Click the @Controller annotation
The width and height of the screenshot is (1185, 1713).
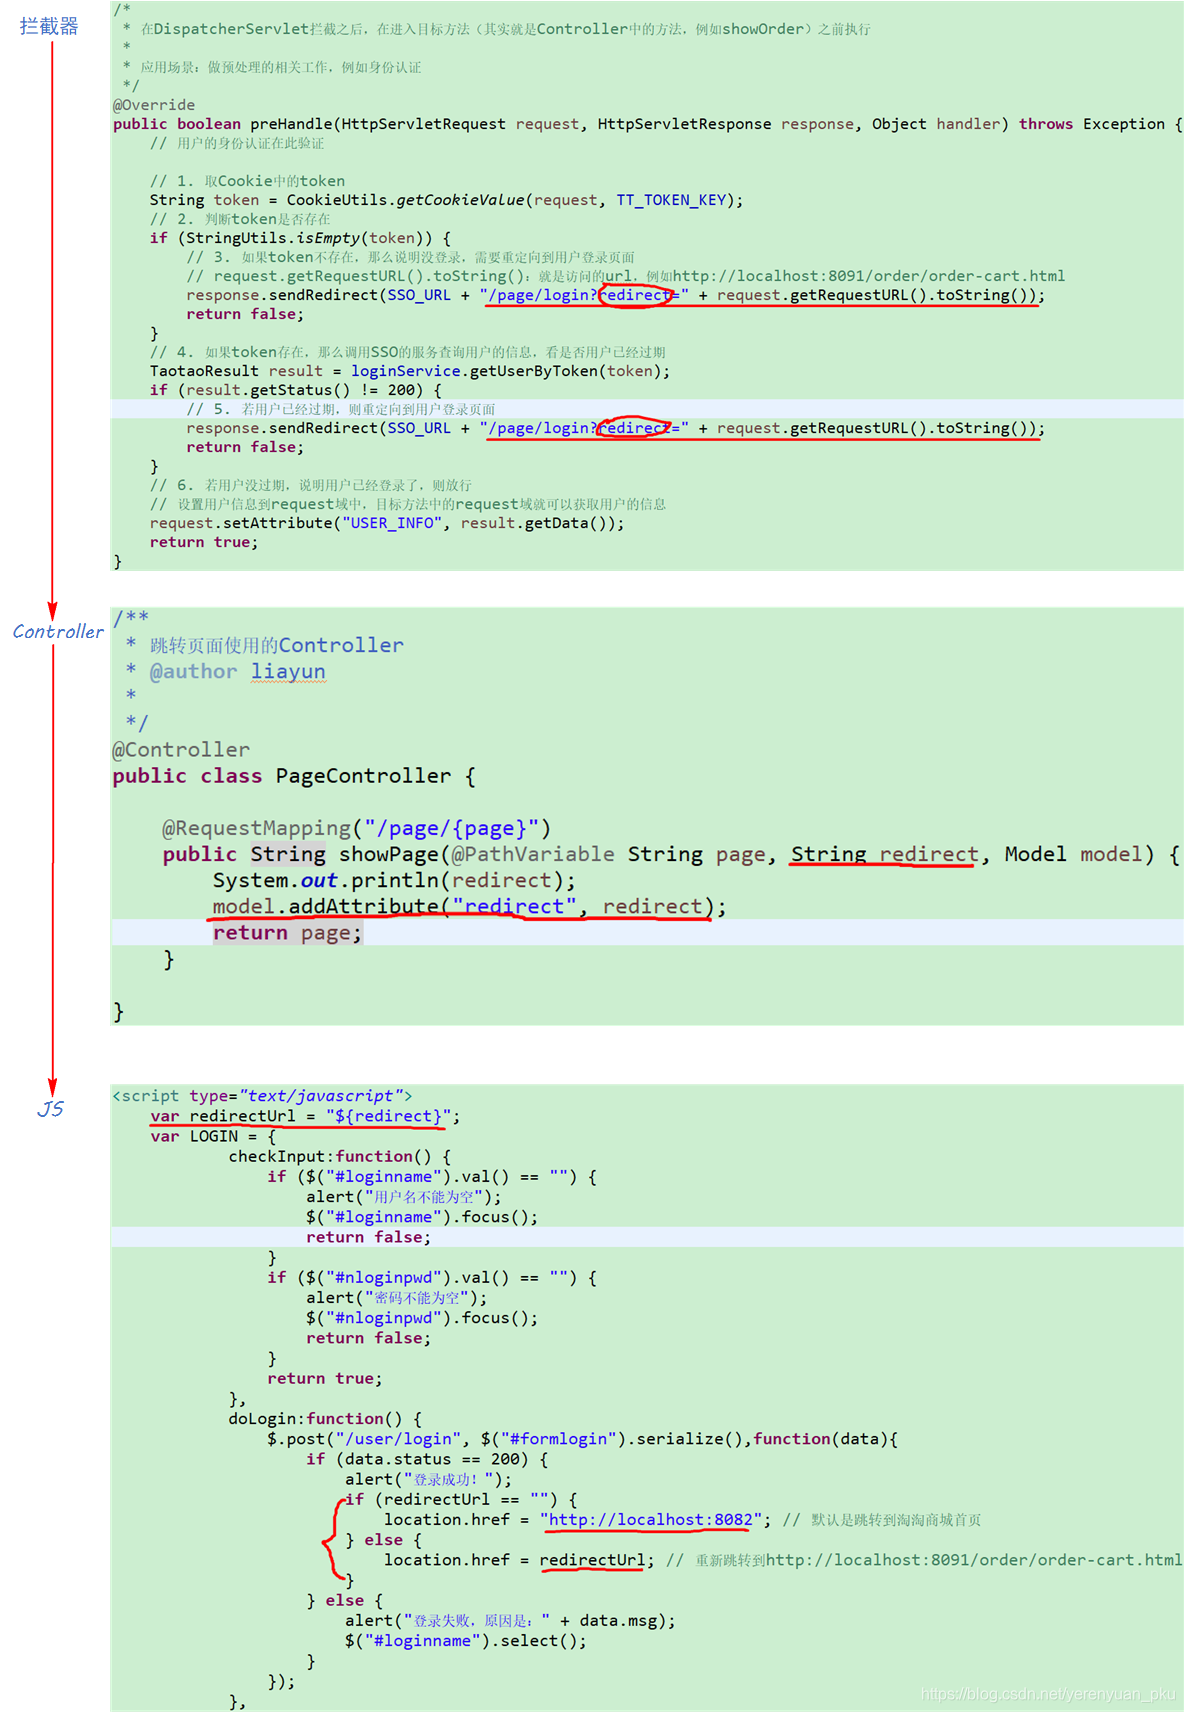181,750
